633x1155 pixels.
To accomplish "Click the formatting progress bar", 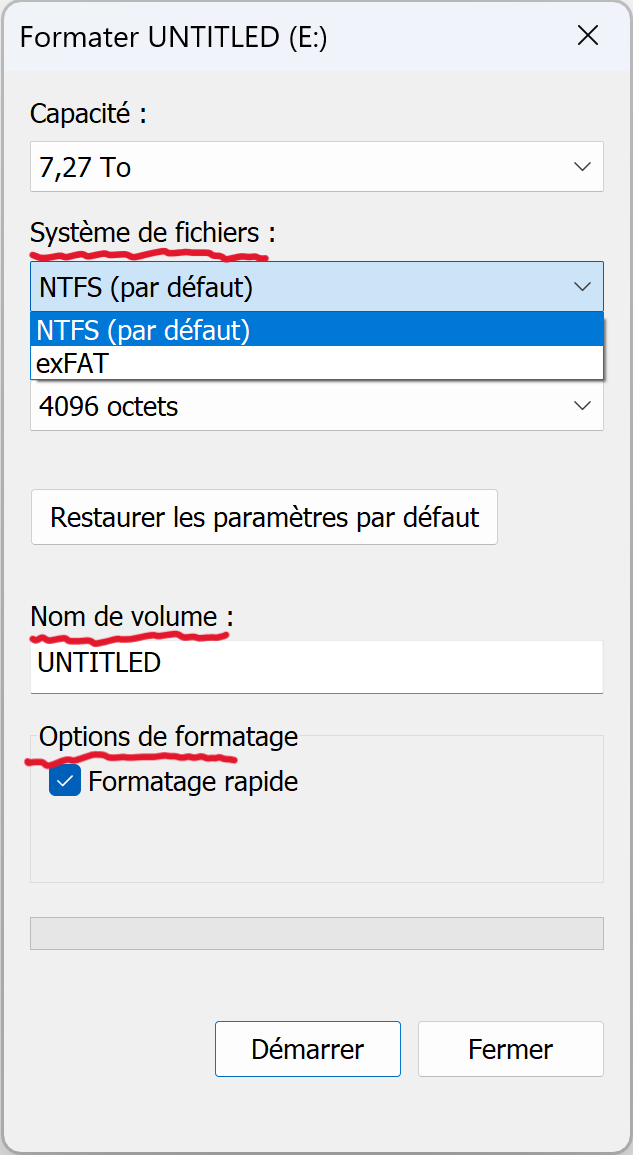I will 316,931.
